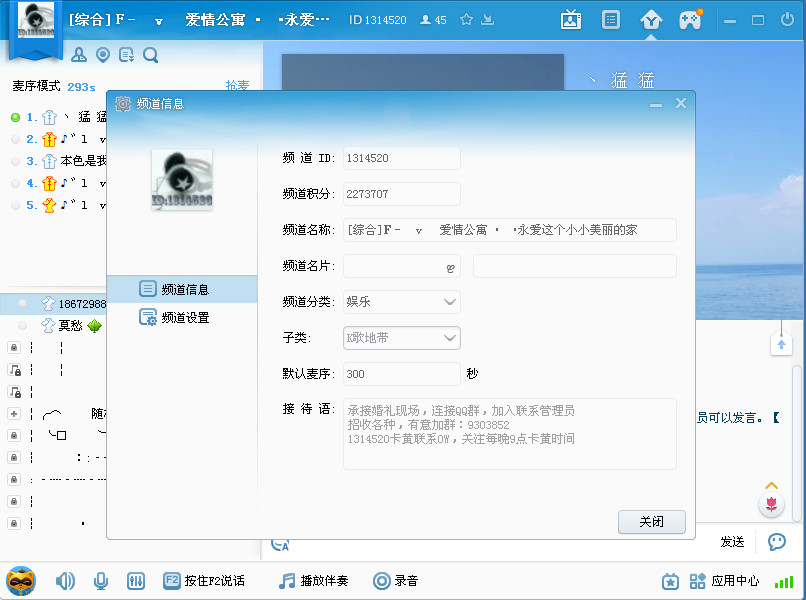Open search with the magnifier icon

click(x=151, y=55)
